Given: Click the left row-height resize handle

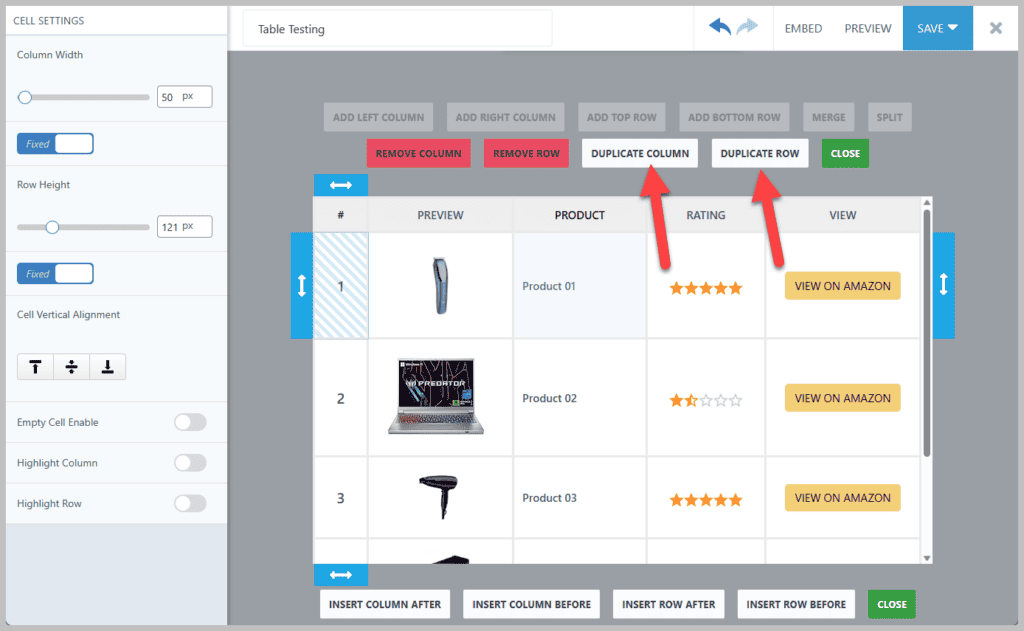Looking at the screenshot, I should (x=302, y=286).
